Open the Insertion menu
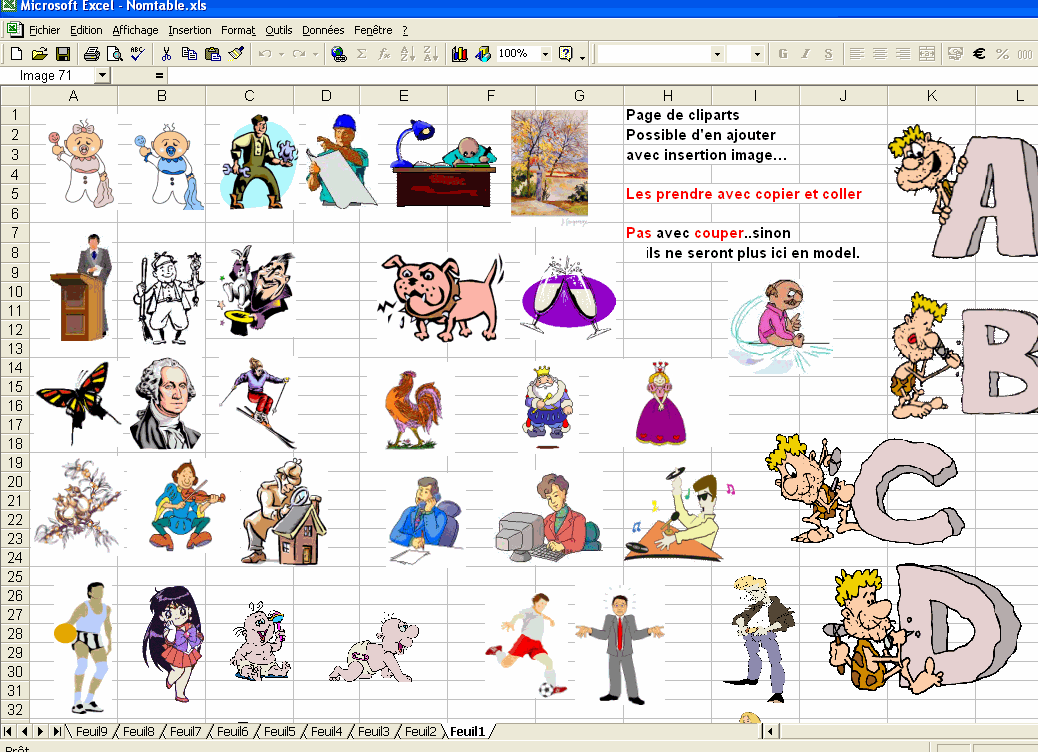This screenshot has width=1038, height=752. tap(189, 30)
